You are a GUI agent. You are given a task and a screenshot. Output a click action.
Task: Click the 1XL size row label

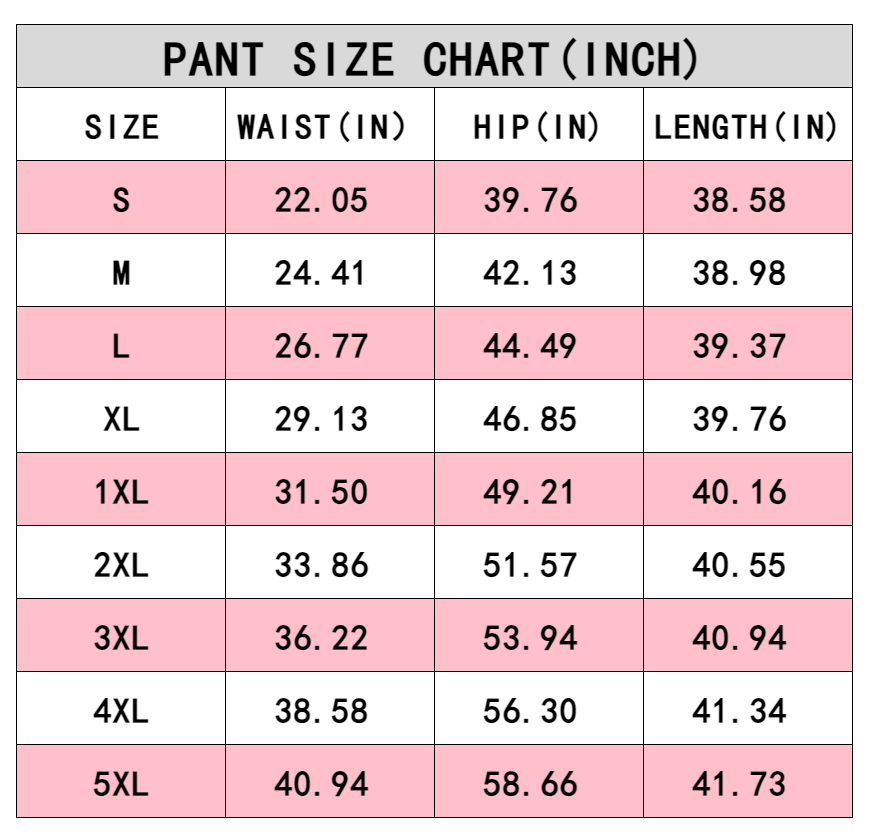[x=121, y=492]
